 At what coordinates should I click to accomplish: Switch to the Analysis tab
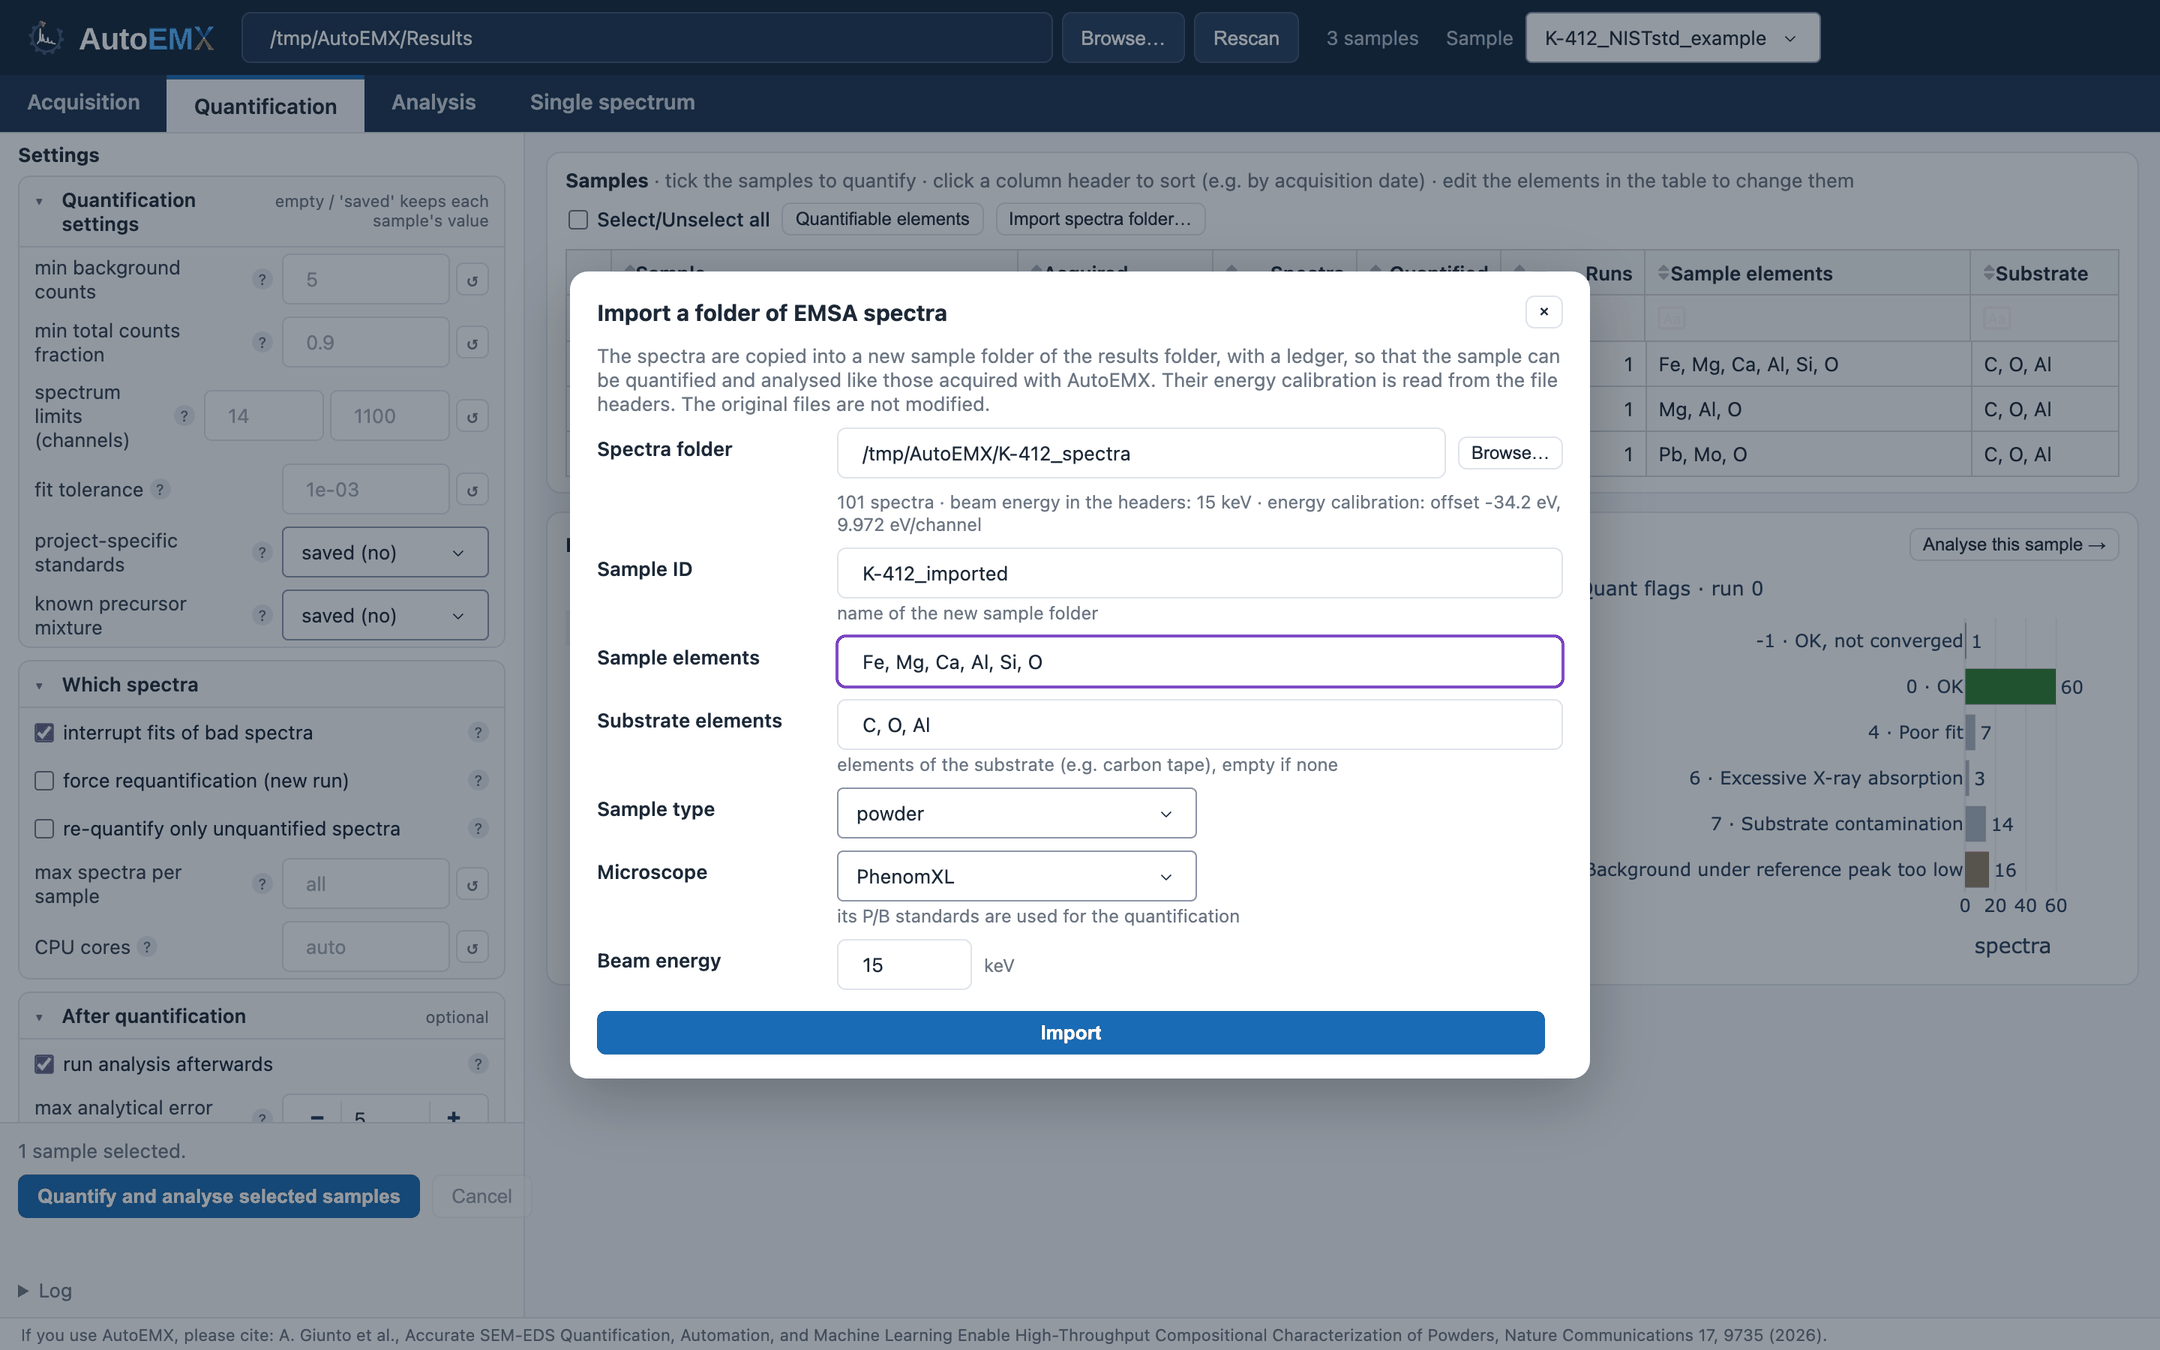click(x=433, y=103)
